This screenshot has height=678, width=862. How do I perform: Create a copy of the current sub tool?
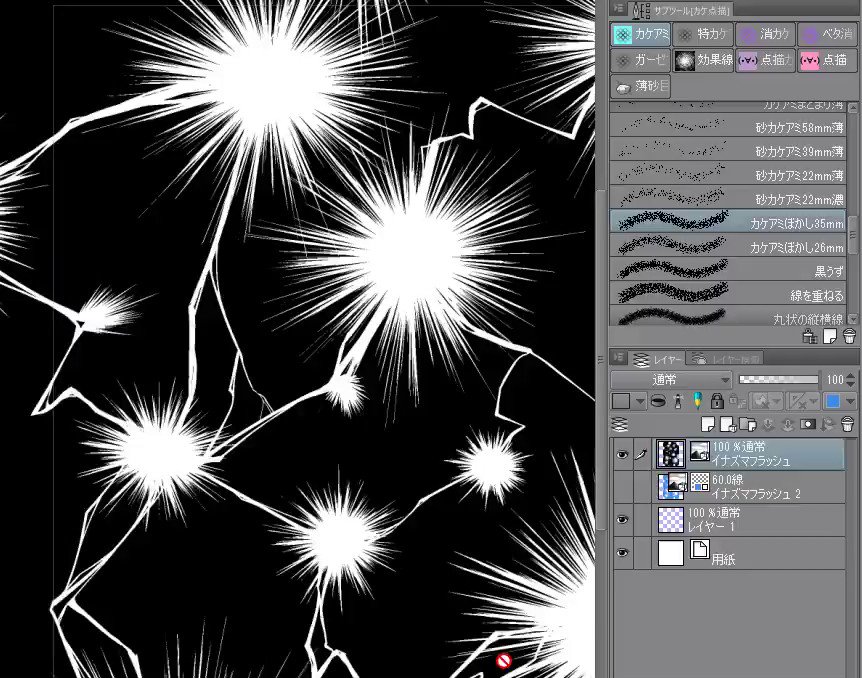(x=830, y=335)
